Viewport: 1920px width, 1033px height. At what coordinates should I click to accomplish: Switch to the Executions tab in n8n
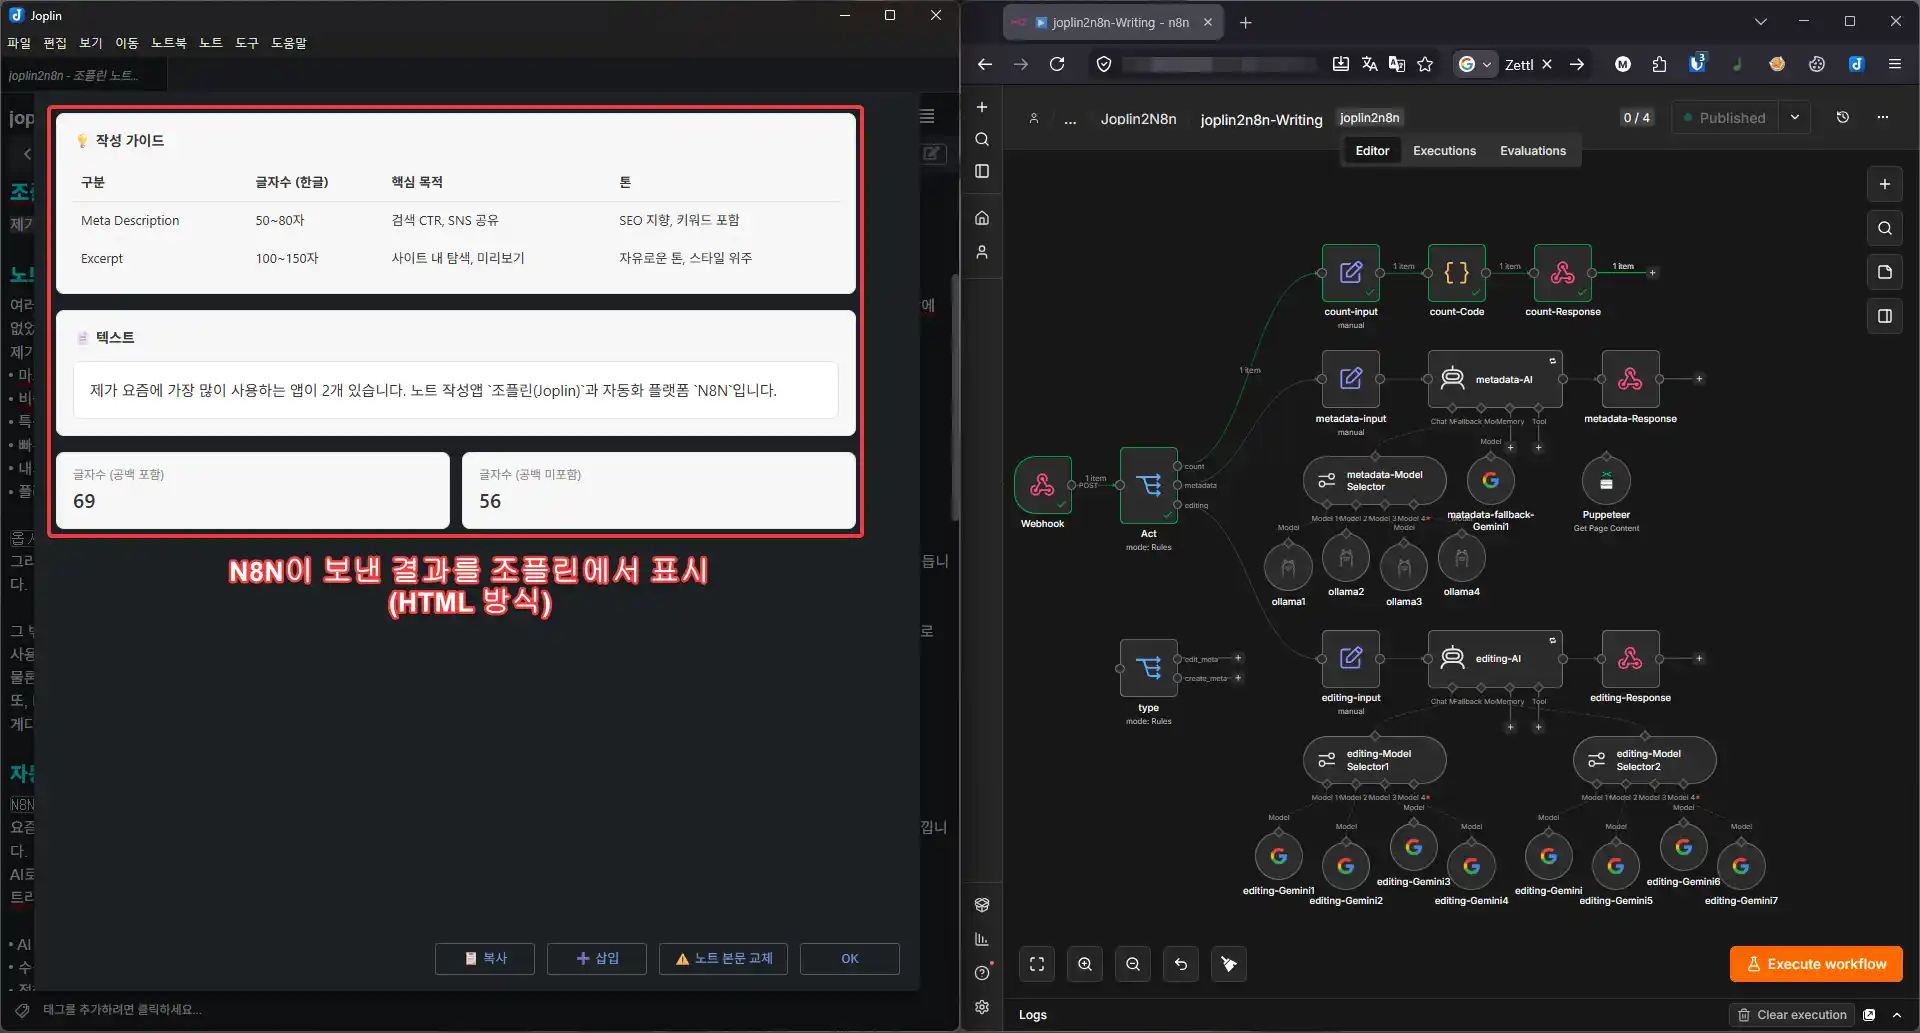click(x=1444, y=151)
